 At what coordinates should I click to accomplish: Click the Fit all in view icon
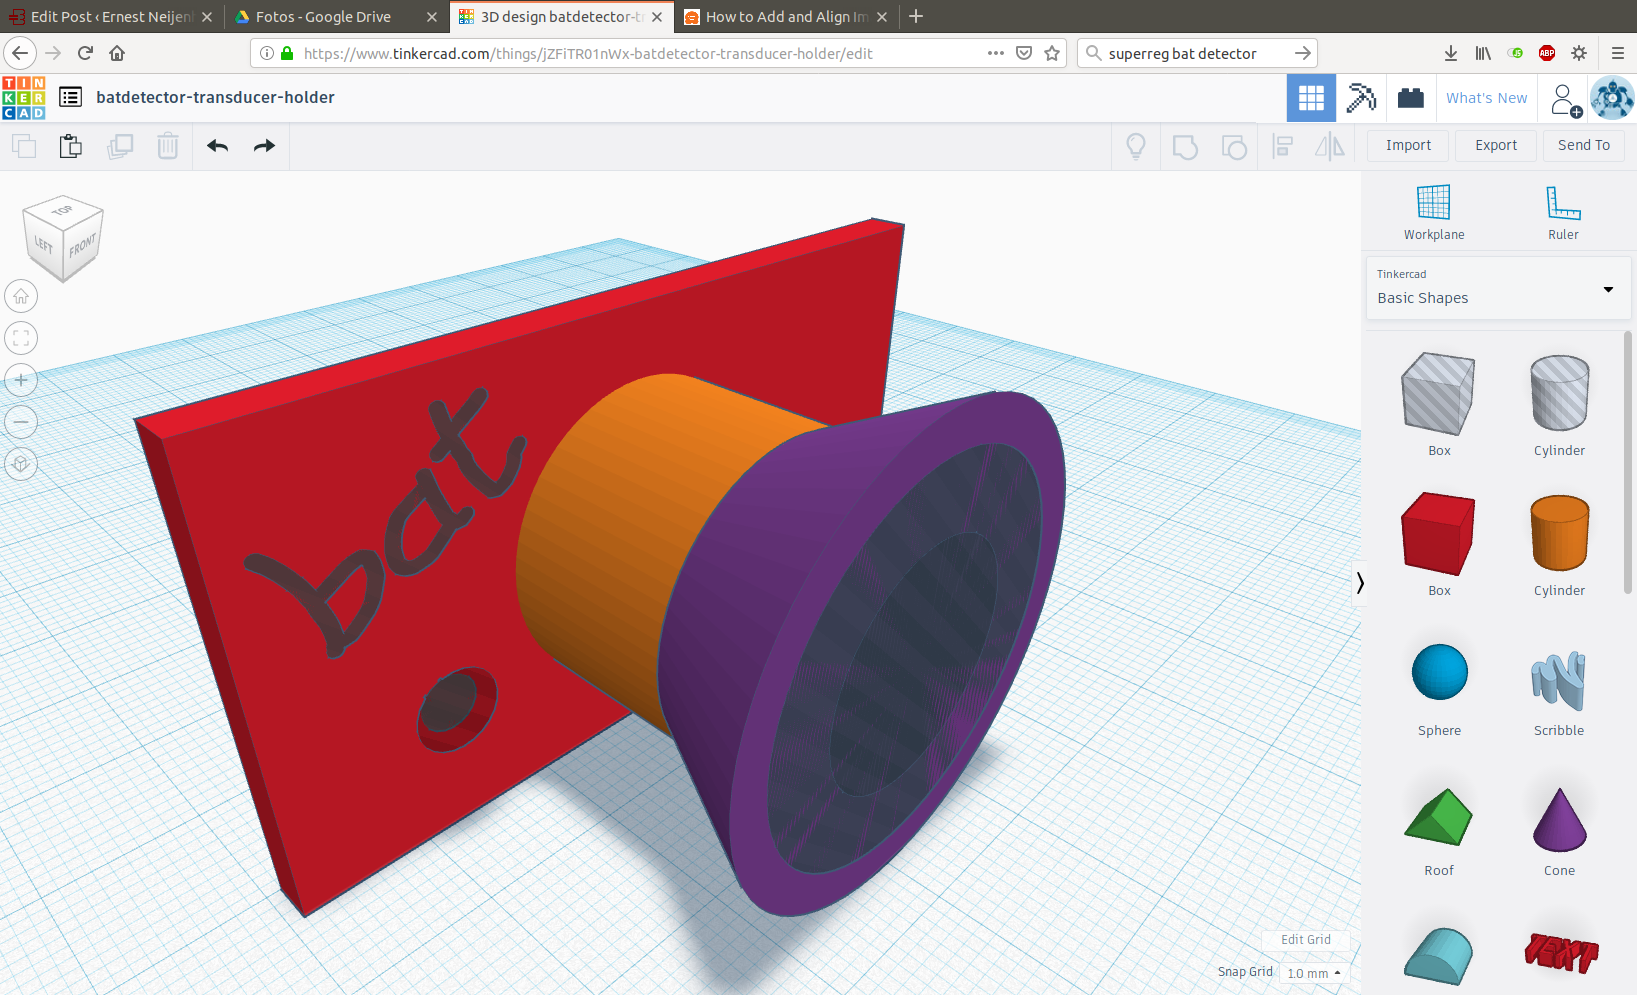(x=21, y=339)
